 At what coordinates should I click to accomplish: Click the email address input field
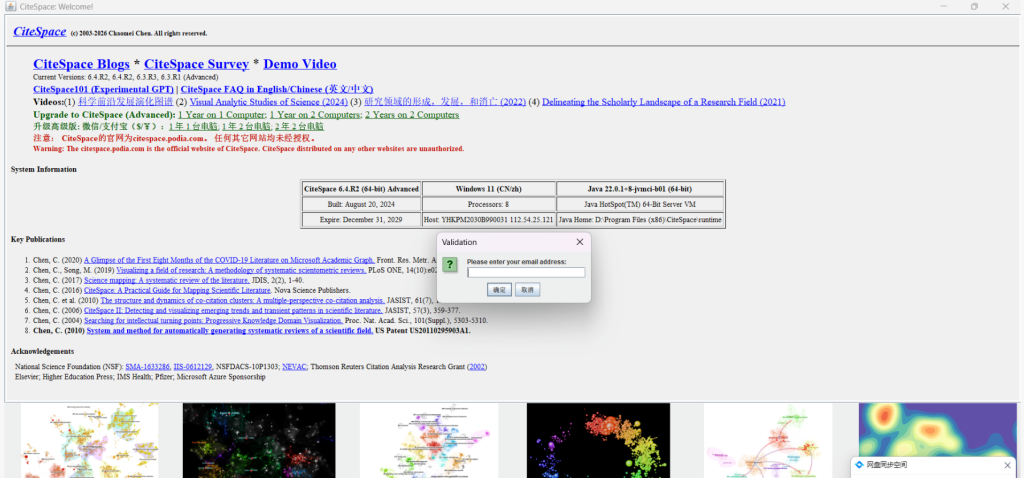pos(526,272)
